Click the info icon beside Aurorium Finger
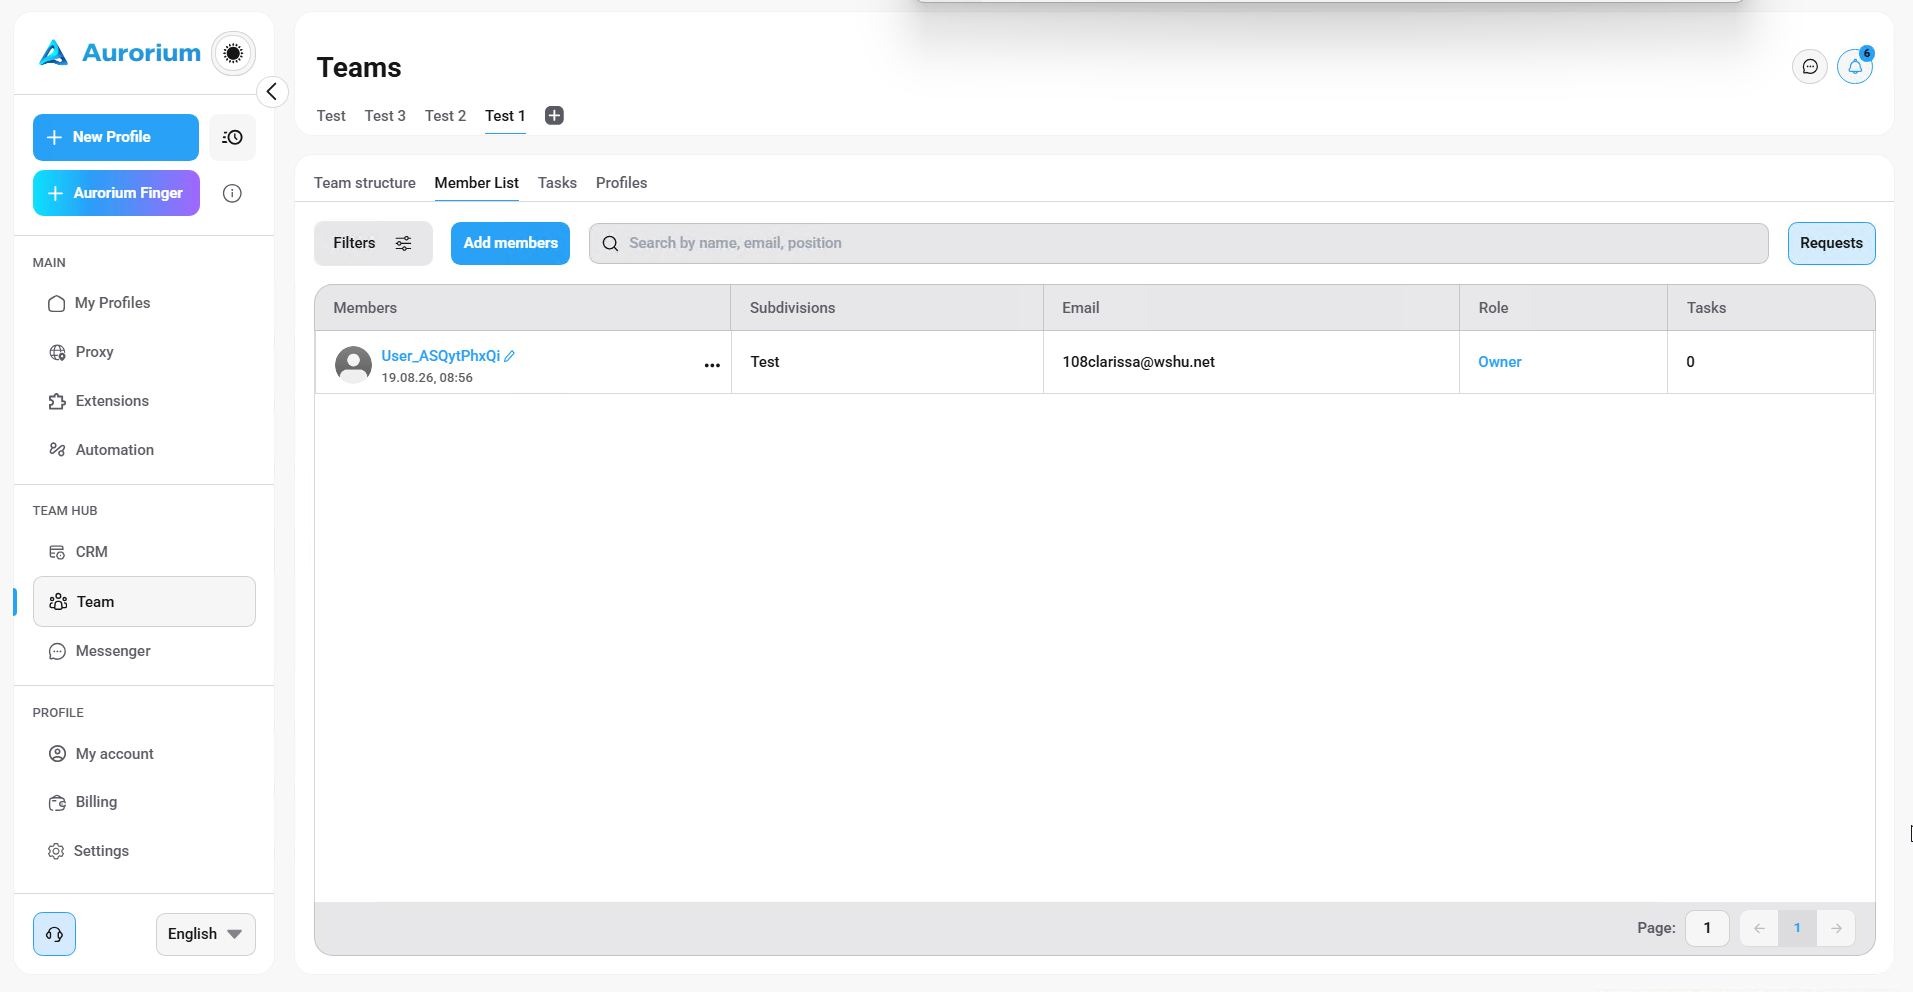The image size is (1913, 992). click(232, 194)
